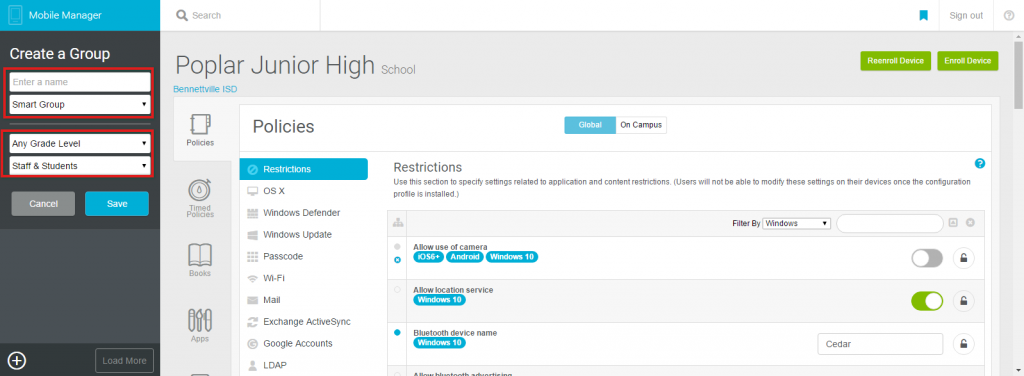Open the Apps section icon
Screen dimensions: 1024x376
pyautogui.click(x=200, y=320)
